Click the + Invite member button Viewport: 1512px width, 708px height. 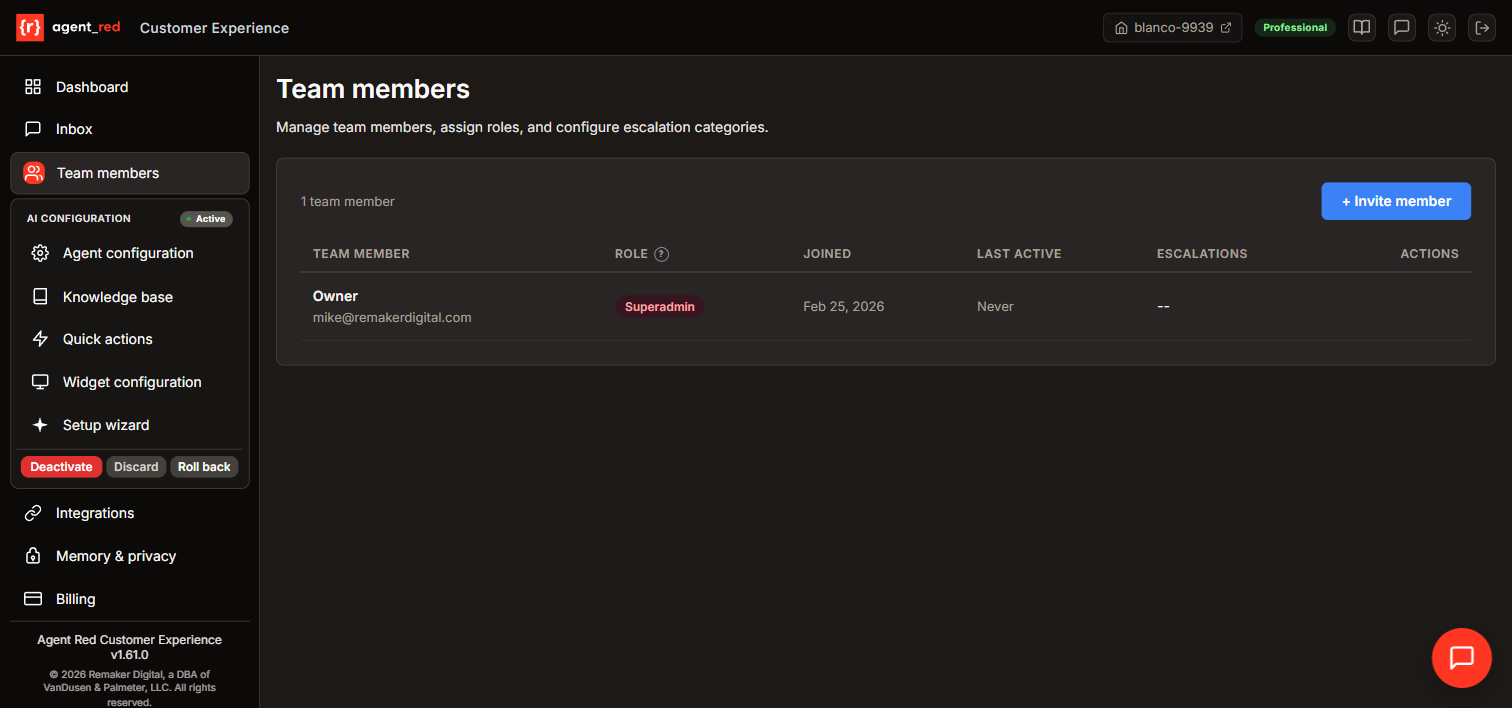(1396, 201)
